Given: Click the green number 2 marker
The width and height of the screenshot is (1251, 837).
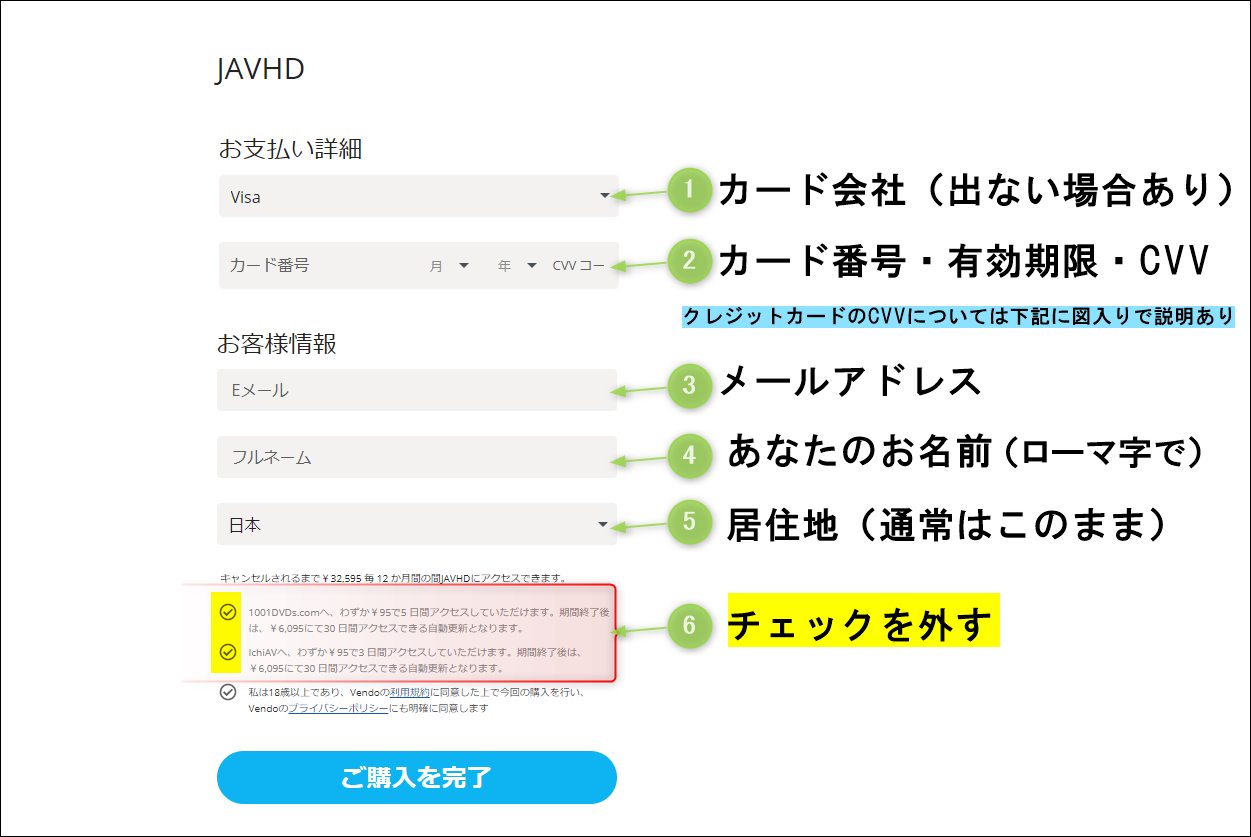Looking at the screenshot, I should [688, 261].
